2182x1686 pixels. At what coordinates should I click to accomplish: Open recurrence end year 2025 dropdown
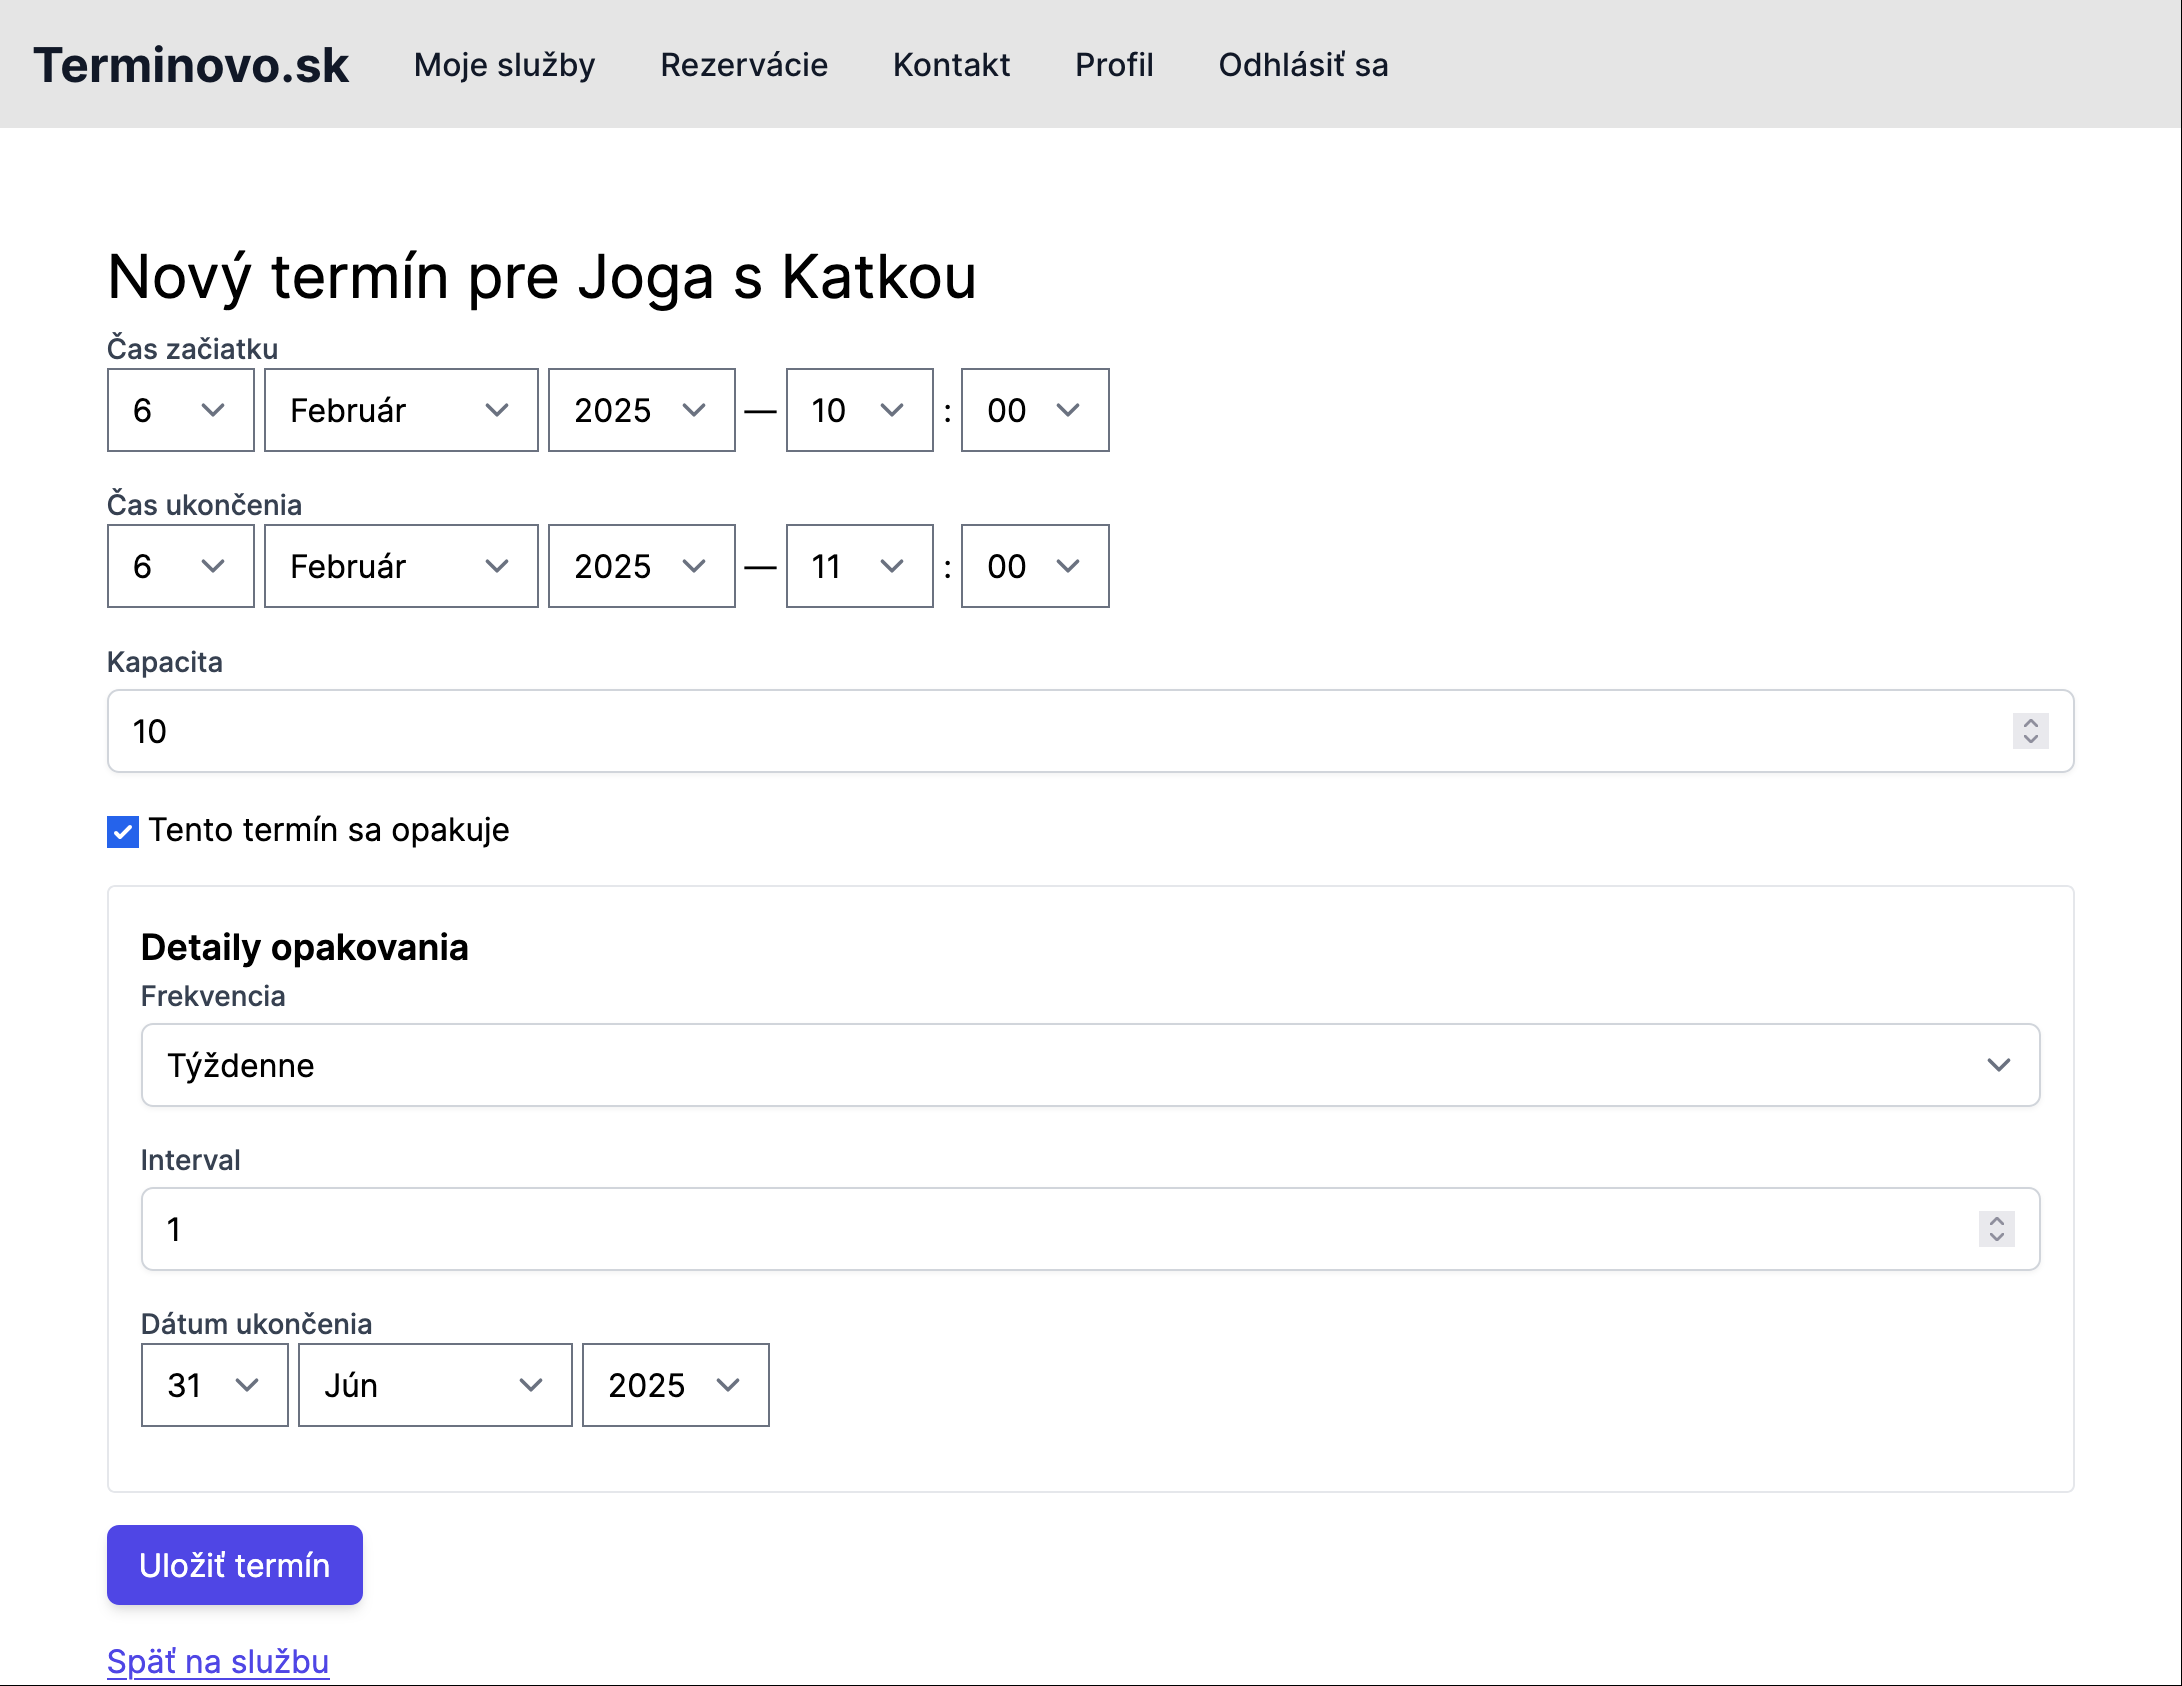point(675,1385)
